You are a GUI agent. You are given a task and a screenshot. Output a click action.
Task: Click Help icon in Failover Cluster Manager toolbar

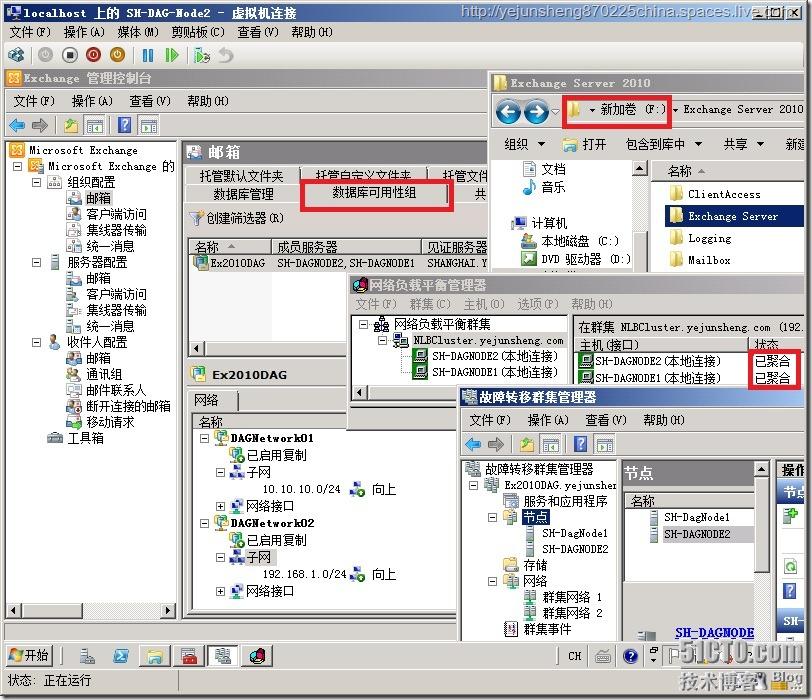point(581,444)
